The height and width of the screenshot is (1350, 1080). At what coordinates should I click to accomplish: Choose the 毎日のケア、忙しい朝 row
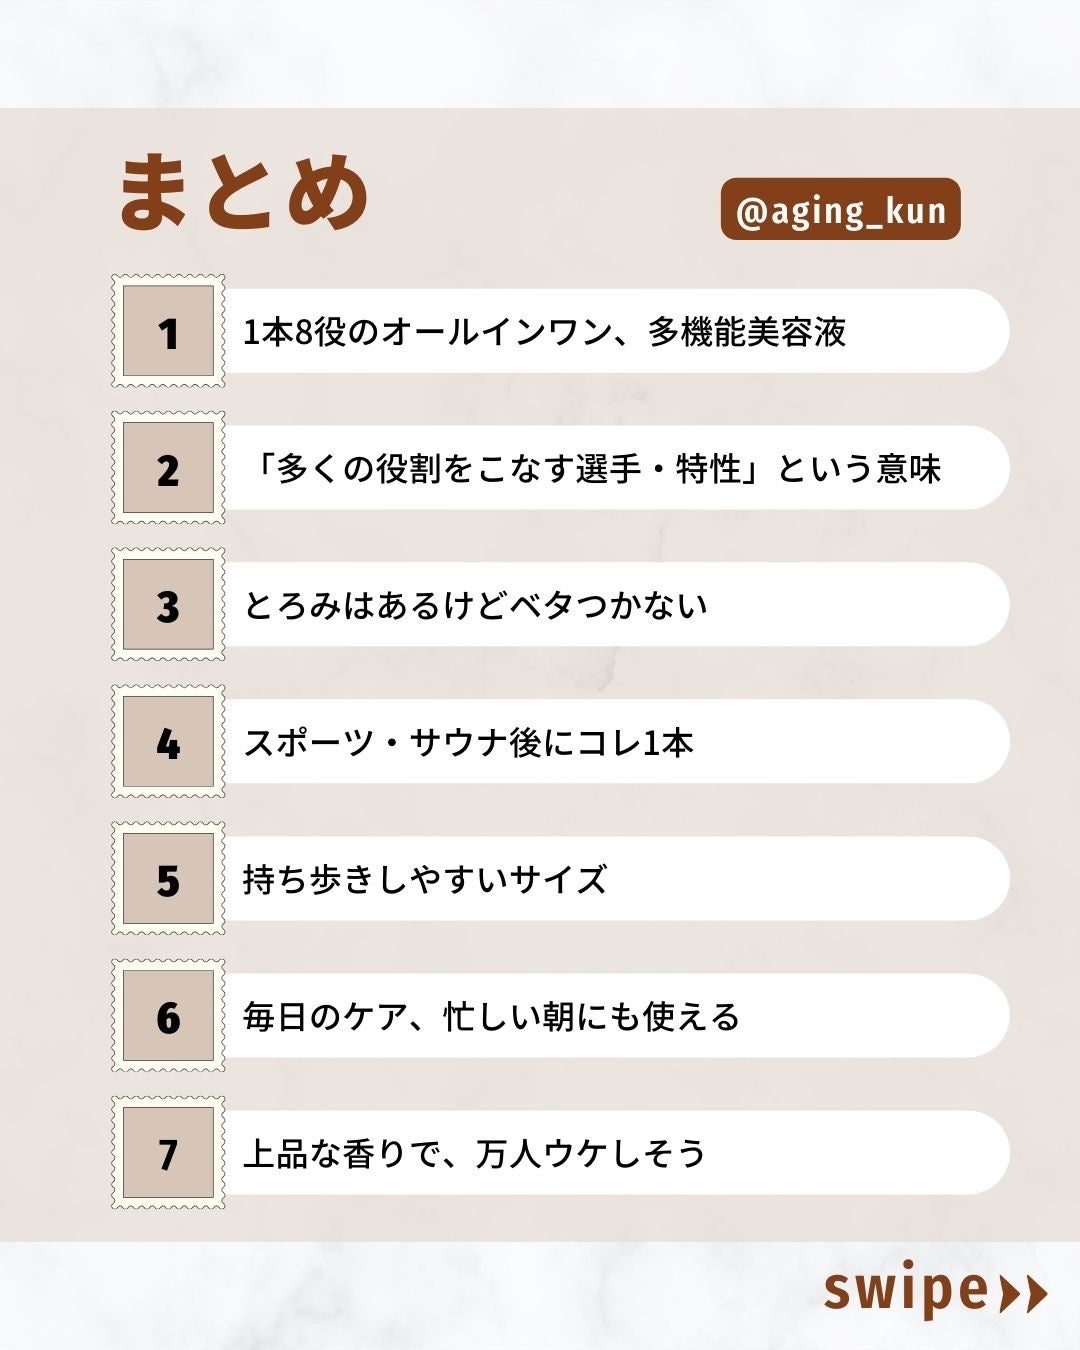(x=491, y=1017)
